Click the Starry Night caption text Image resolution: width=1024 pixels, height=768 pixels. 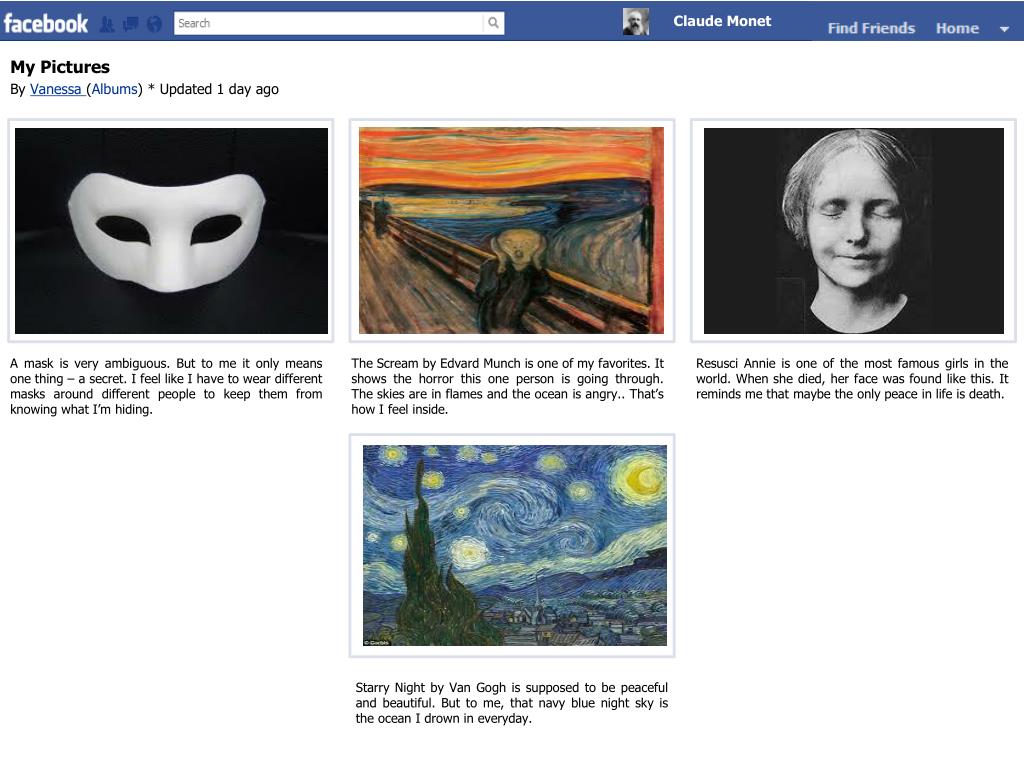[511, 703]
